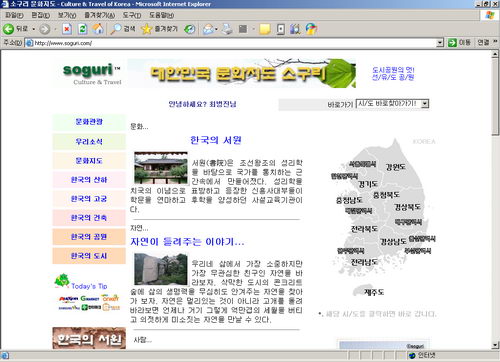Click the yellow Discuss note toolbar icon

pyautogui.click(x=265, y=29)
